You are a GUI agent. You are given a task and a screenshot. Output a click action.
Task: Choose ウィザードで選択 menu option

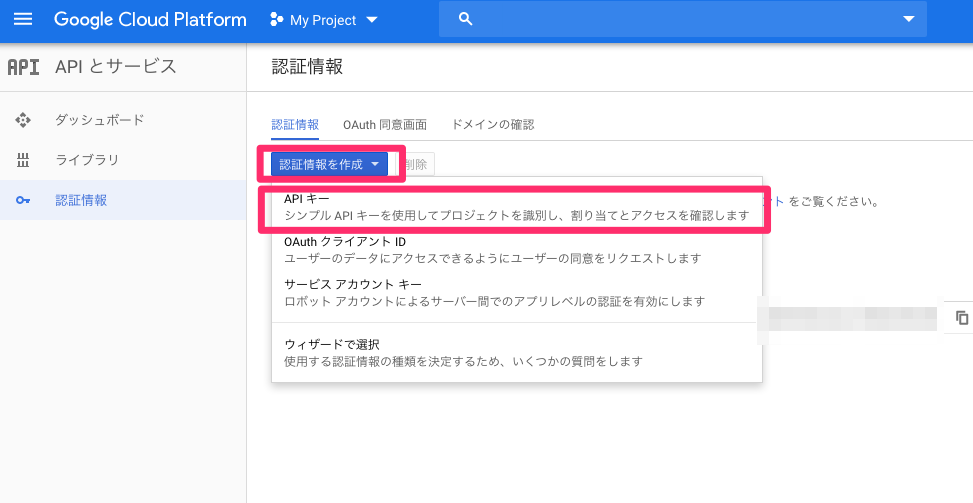point(516,352)
